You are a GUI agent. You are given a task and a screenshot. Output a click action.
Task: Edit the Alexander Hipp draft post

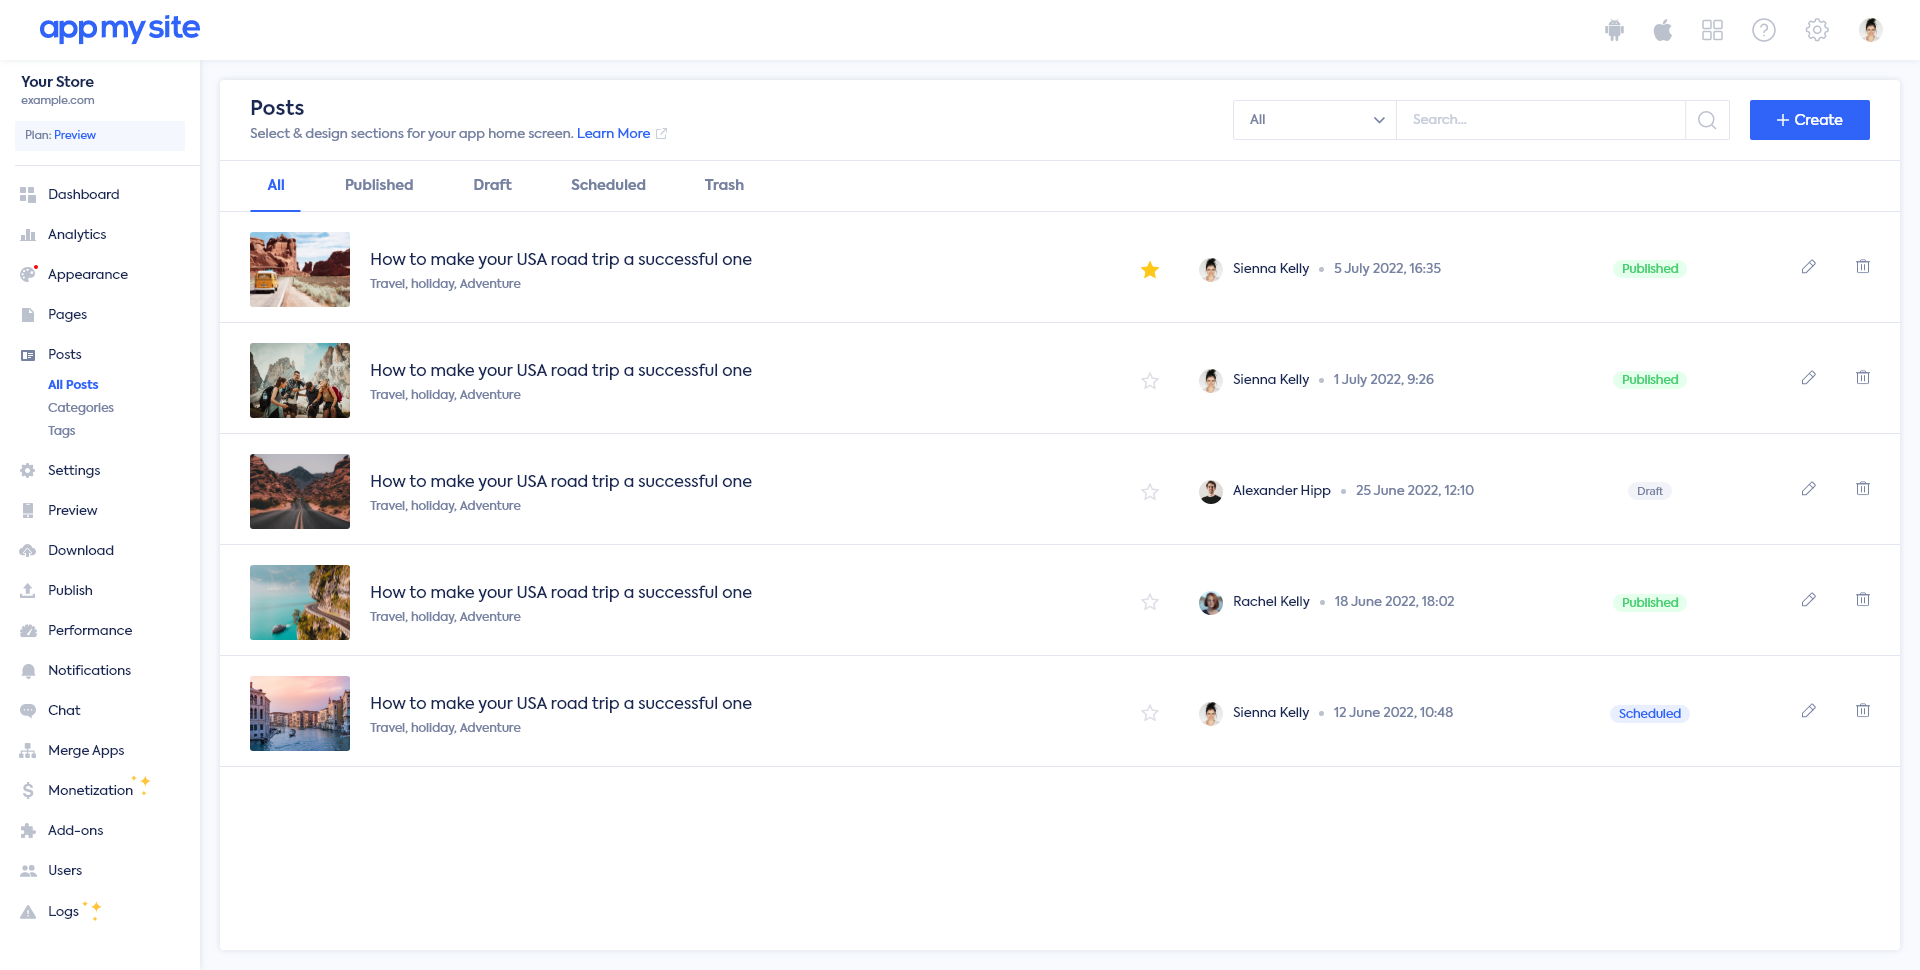click(x=1808, y=489)
